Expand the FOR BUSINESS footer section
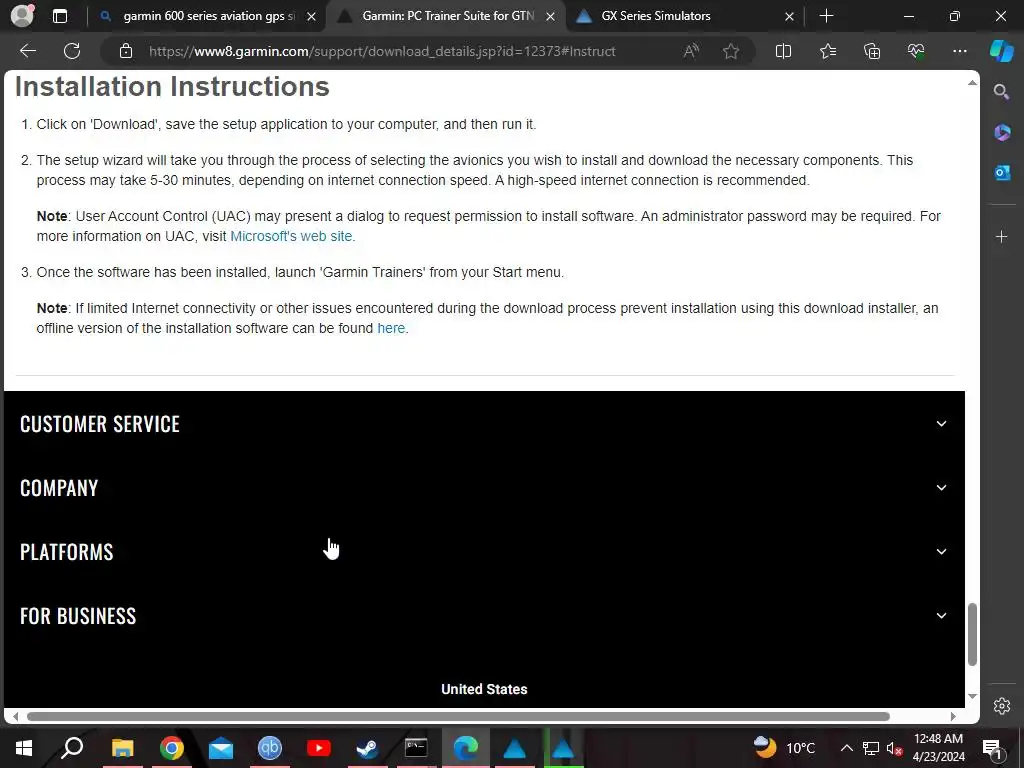Screen dimensions: 1024x768 (484, 616)
